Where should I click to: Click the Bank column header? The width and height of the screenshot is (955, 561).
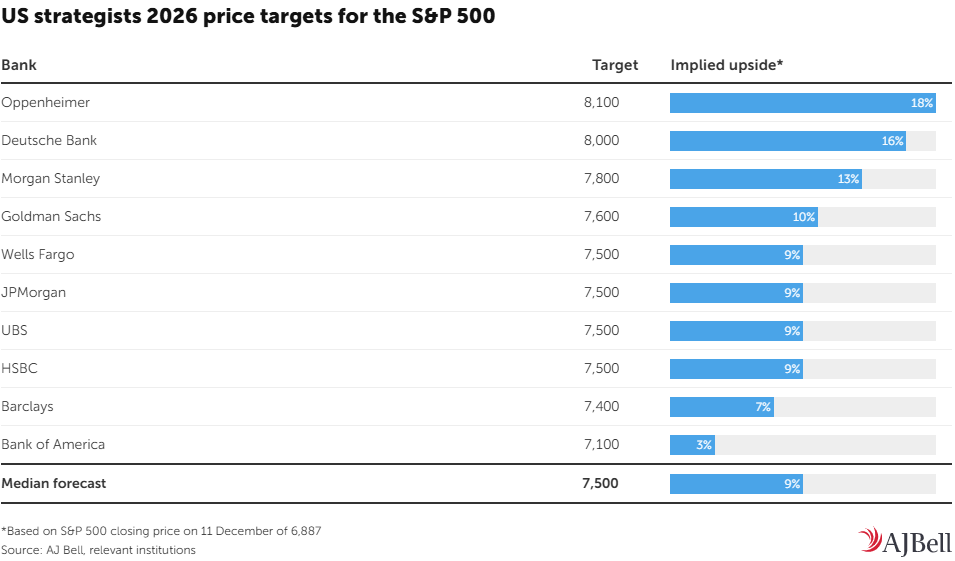[x=19, y=65]
